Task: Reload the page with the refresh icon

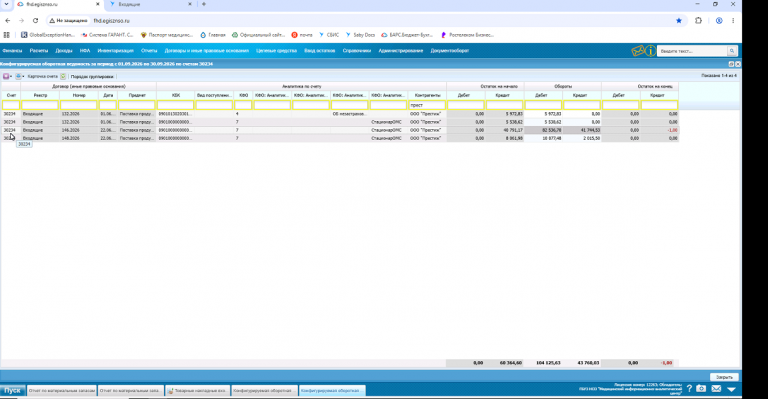Action: (35, 21)
